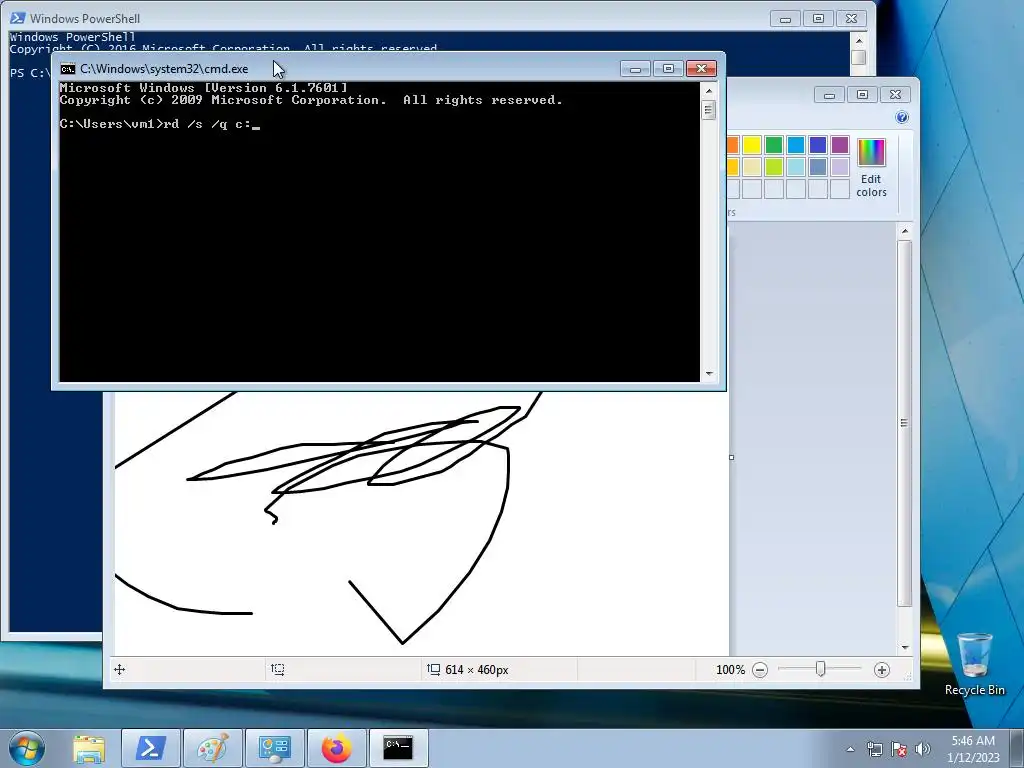Click the cmd.exe window title text
This screenshot has width=1024, height=768.
pos(164,69)
